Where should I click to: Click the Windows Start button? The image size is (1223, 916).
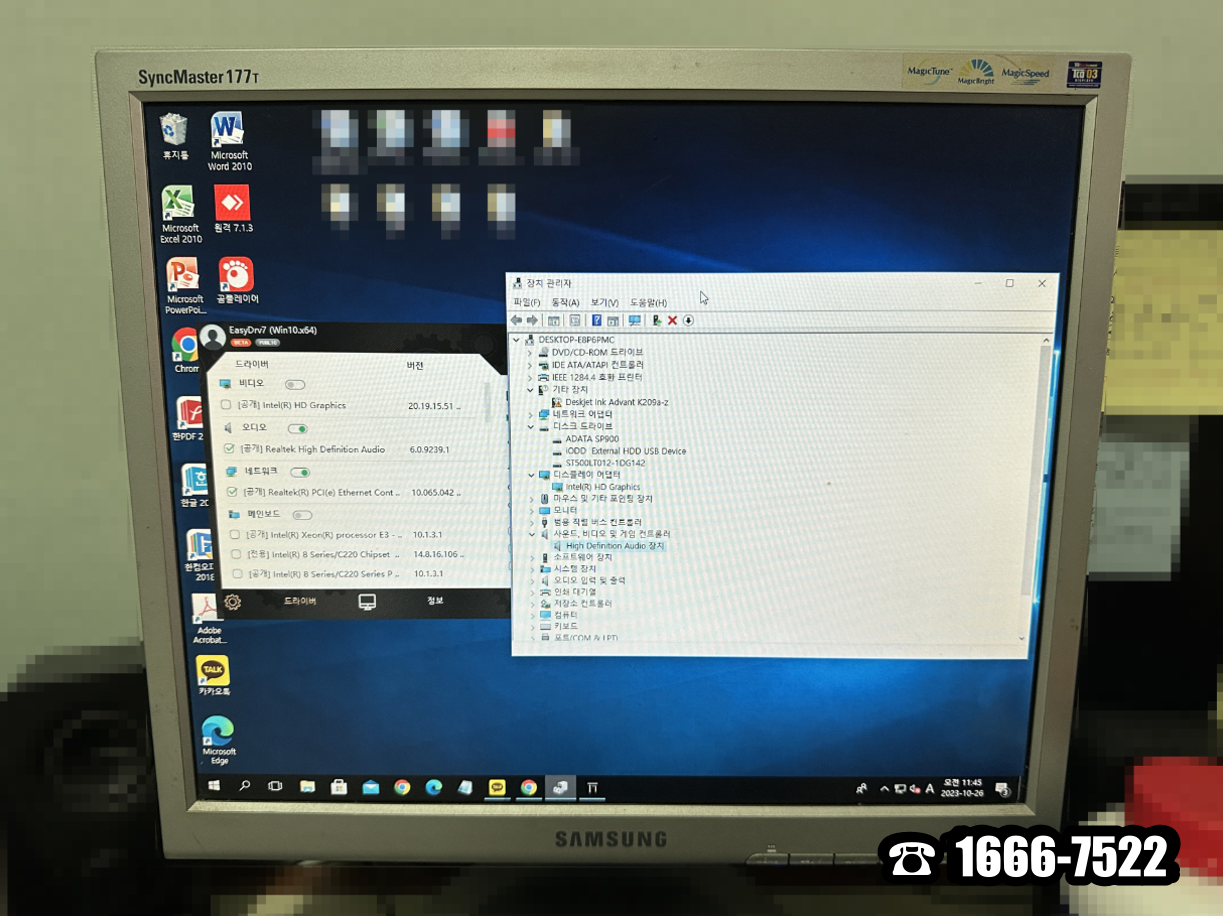pos(214,787)
